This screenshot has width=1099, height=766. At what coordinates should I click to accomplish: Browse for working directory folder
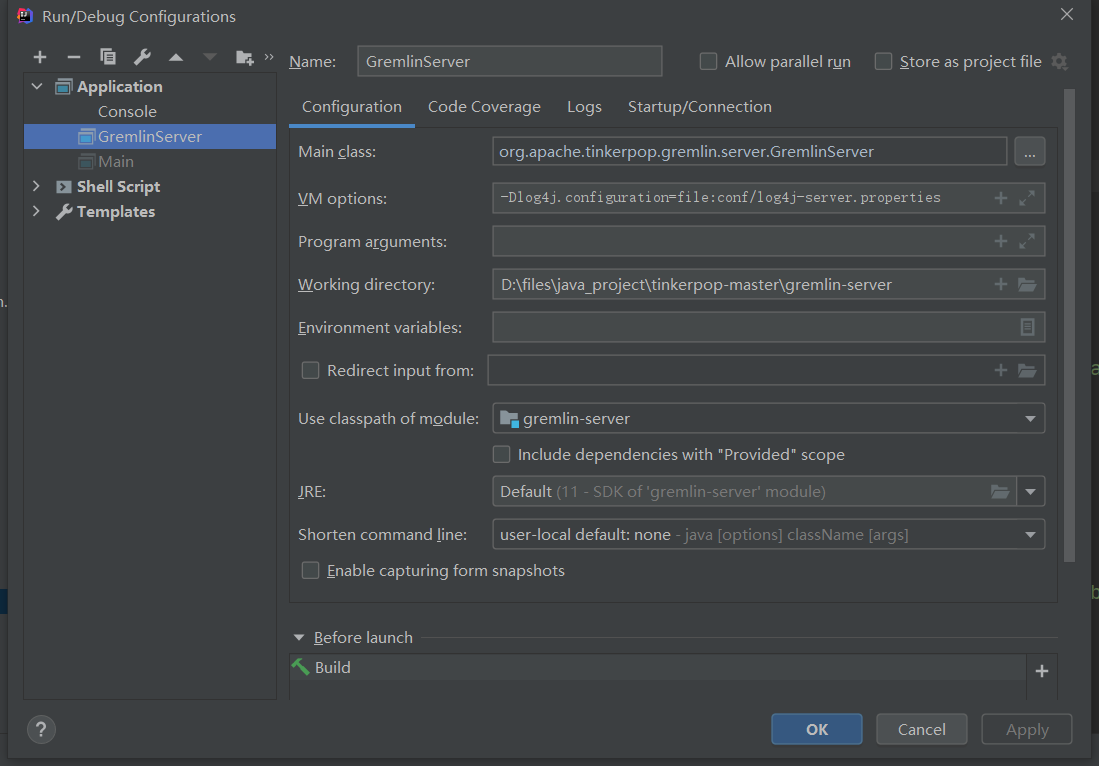coord(1027,285)
